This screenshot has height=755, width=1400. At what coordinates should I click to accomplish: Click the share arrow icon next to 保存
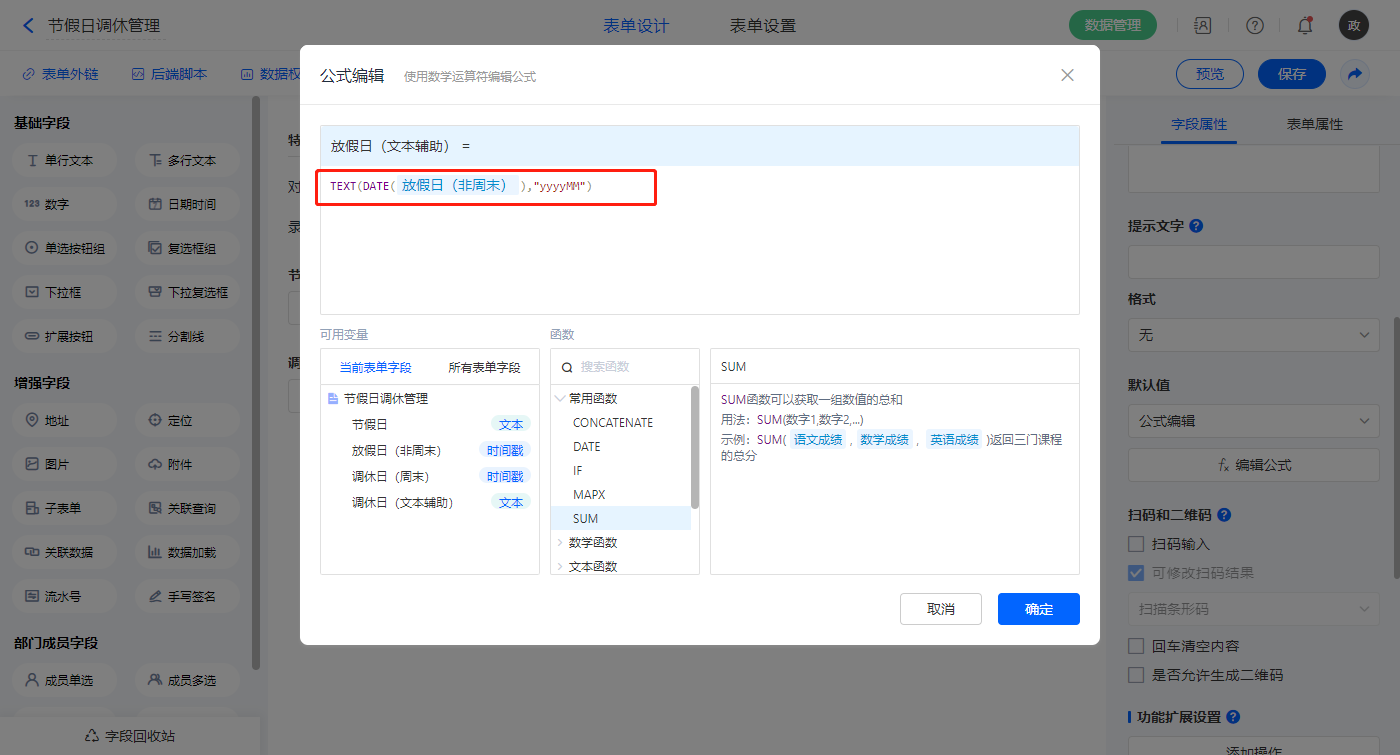click(1355, 74)
